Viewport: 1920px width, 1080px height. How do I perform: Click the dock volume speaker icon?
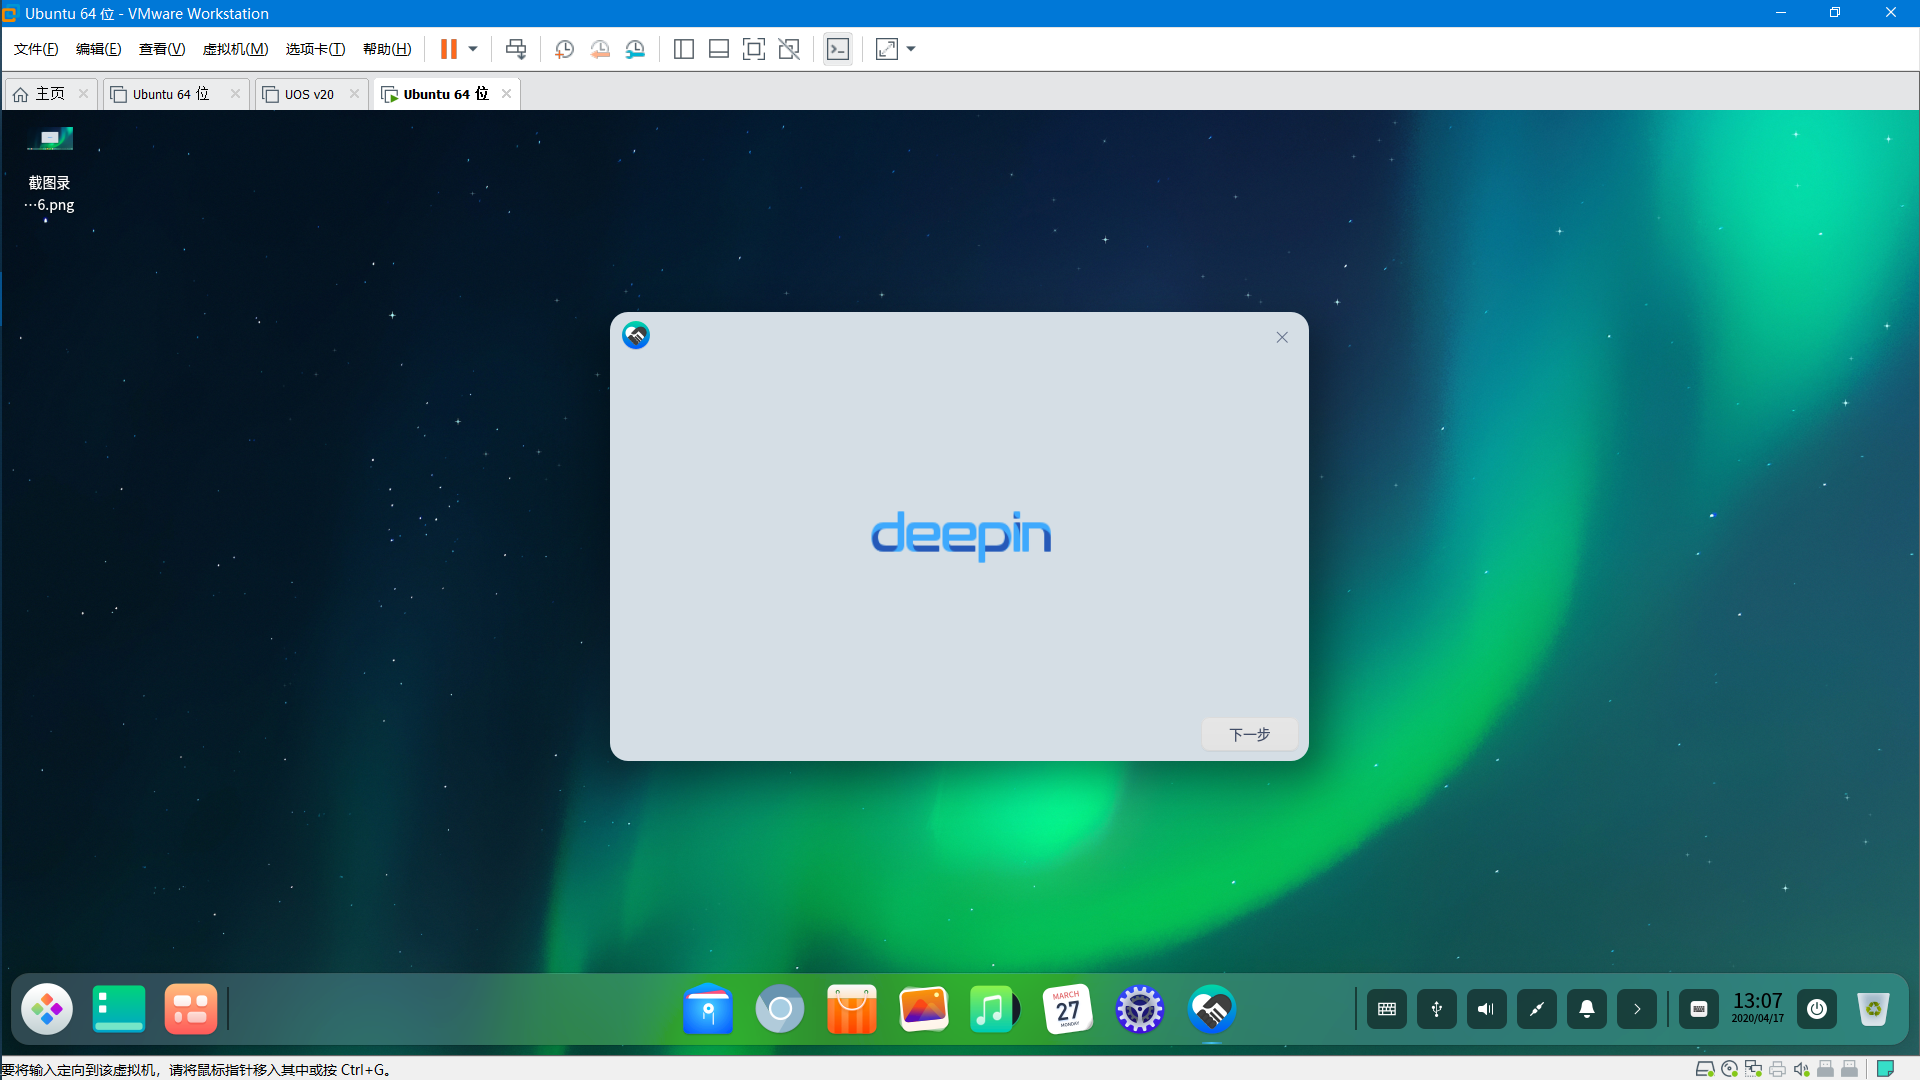point(1487,1009)
